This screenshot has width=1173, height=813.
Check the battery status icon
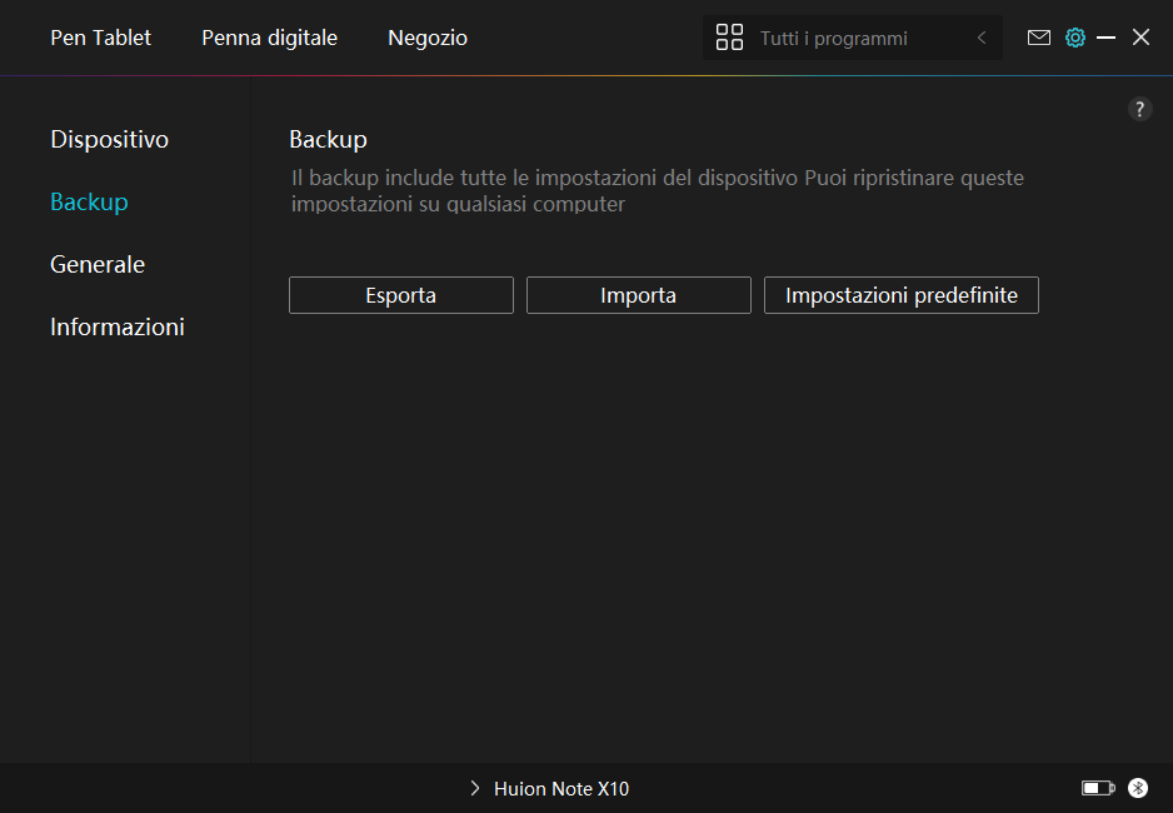click(1097, 789)
